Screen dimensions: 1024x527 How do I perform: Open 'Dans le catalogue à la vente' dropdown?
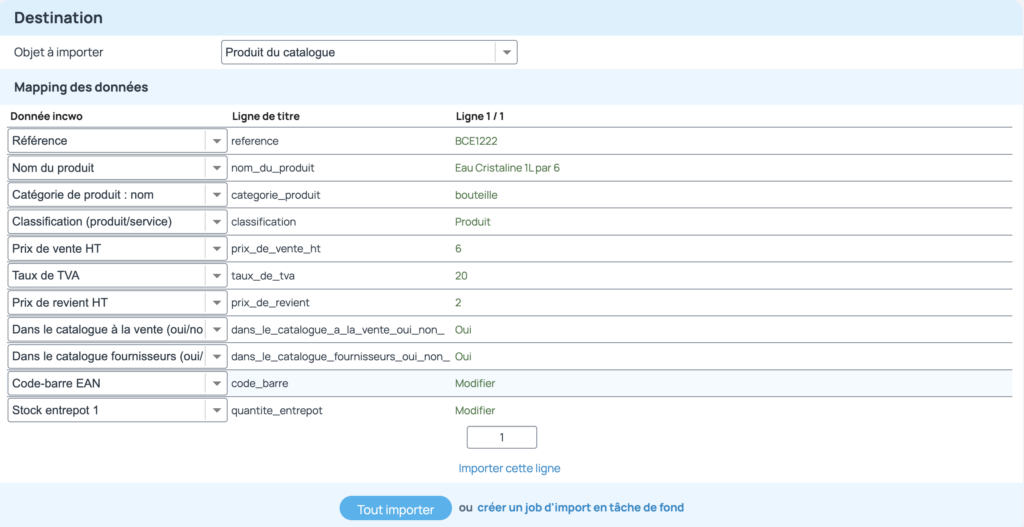118,330
